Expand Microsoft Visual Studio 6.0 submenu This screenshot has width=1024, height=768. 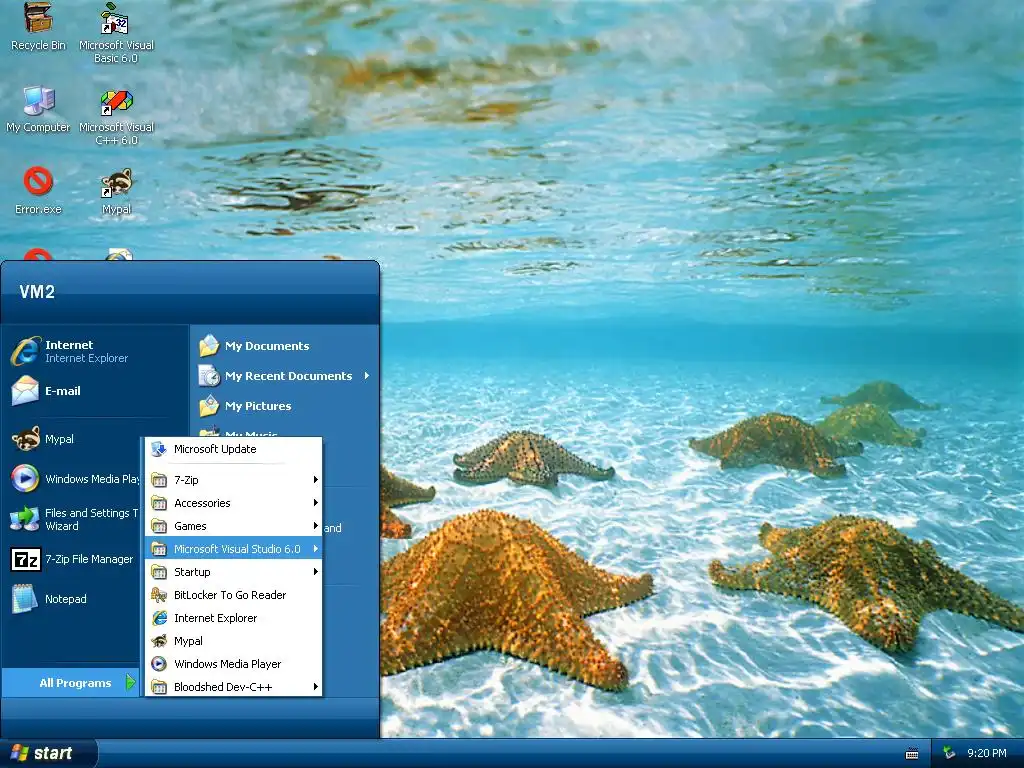point(233,549)
